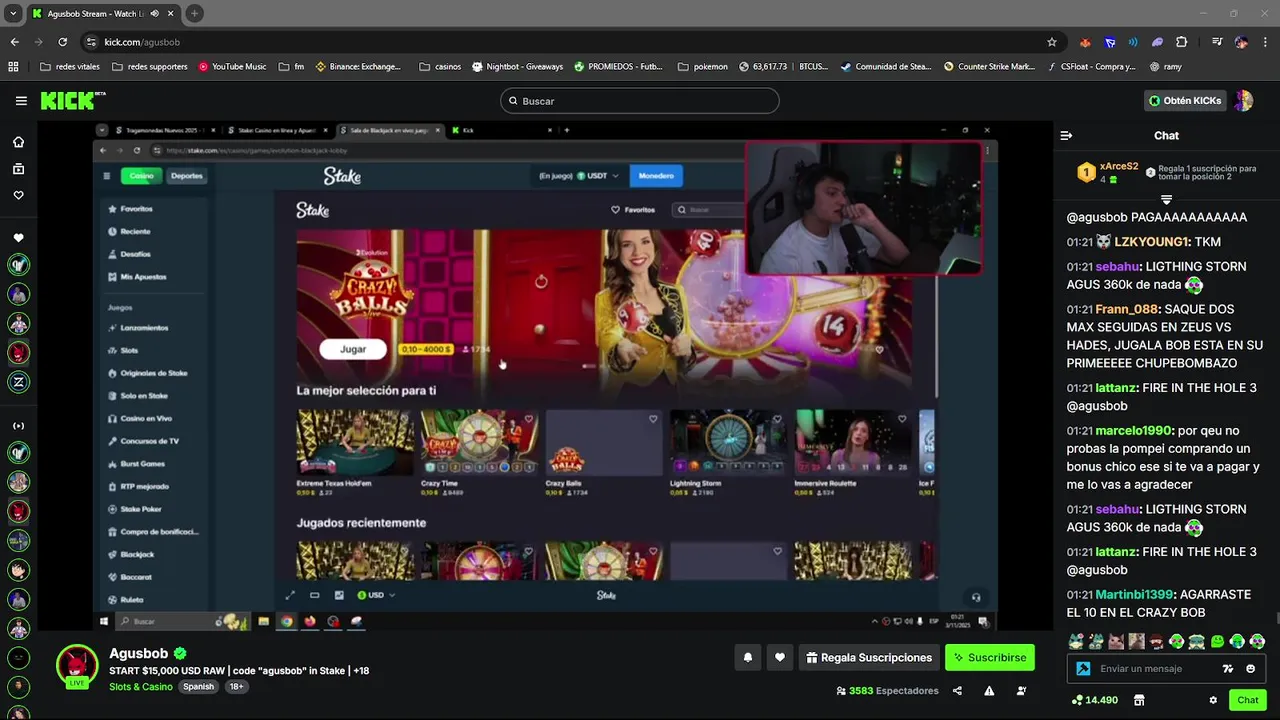
Task: Open the 'redes supporters' bookmark folder
Action: [x=150, y=67]
